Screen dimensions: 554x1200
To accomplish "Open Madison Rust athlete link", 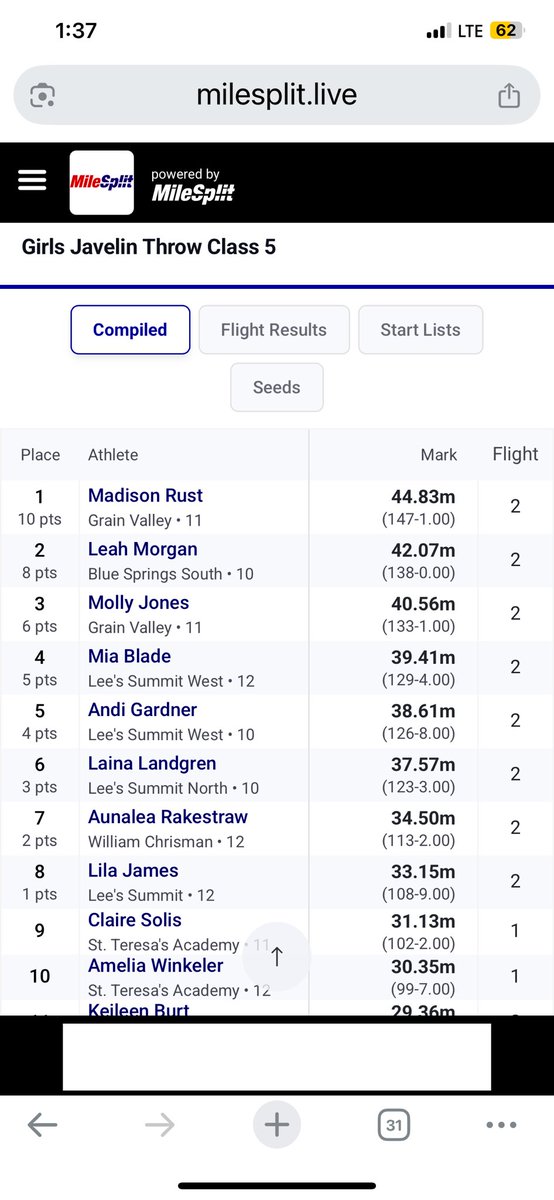I will pyautogui.click(x=146, y=495).
